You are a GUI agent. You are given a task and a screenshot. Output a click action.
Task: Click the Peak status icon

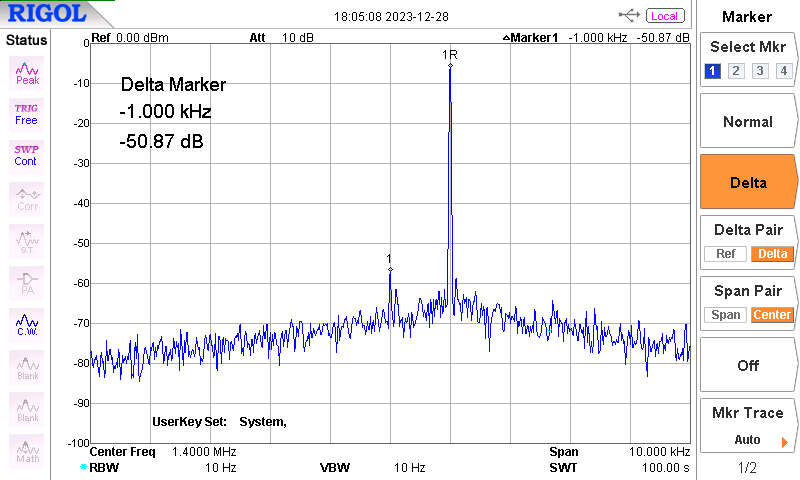(27, 73)
